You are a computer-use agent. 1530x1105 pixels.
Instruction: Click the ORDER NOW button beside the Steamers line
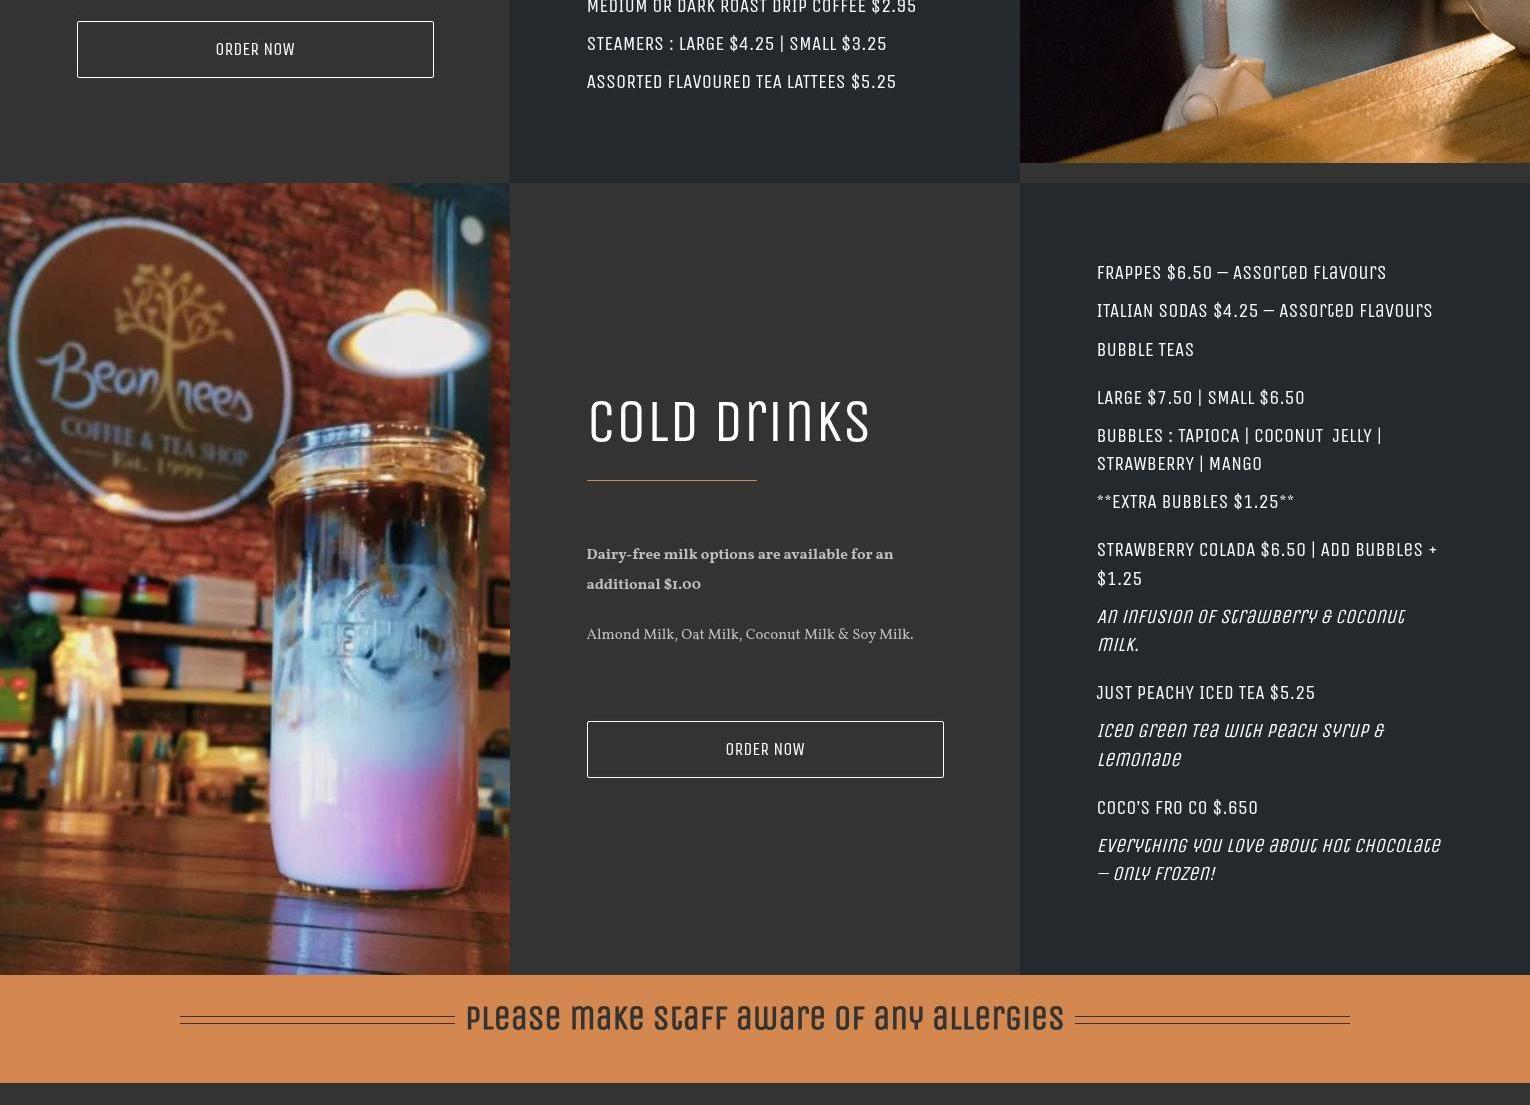255,49
